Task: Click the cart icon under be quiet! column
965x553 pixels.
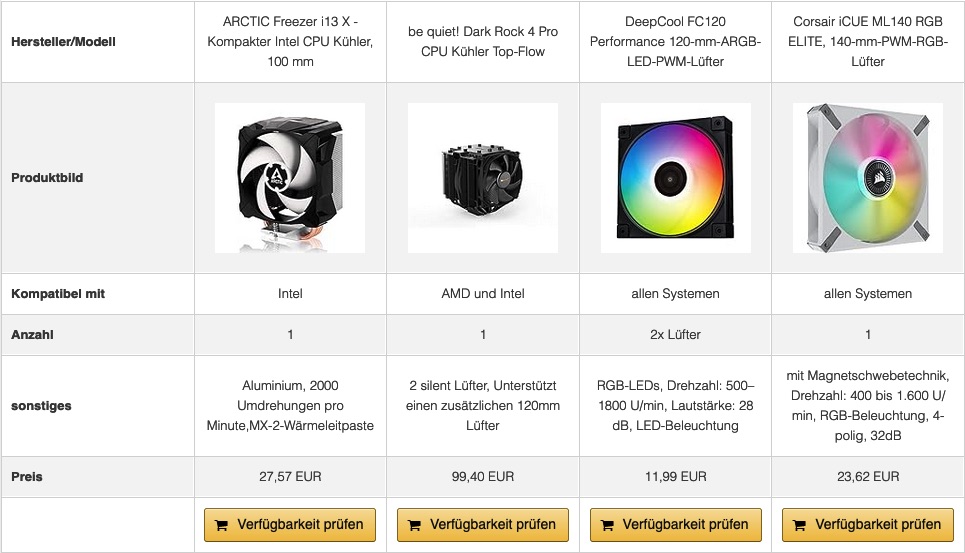Action: (415, 524)
